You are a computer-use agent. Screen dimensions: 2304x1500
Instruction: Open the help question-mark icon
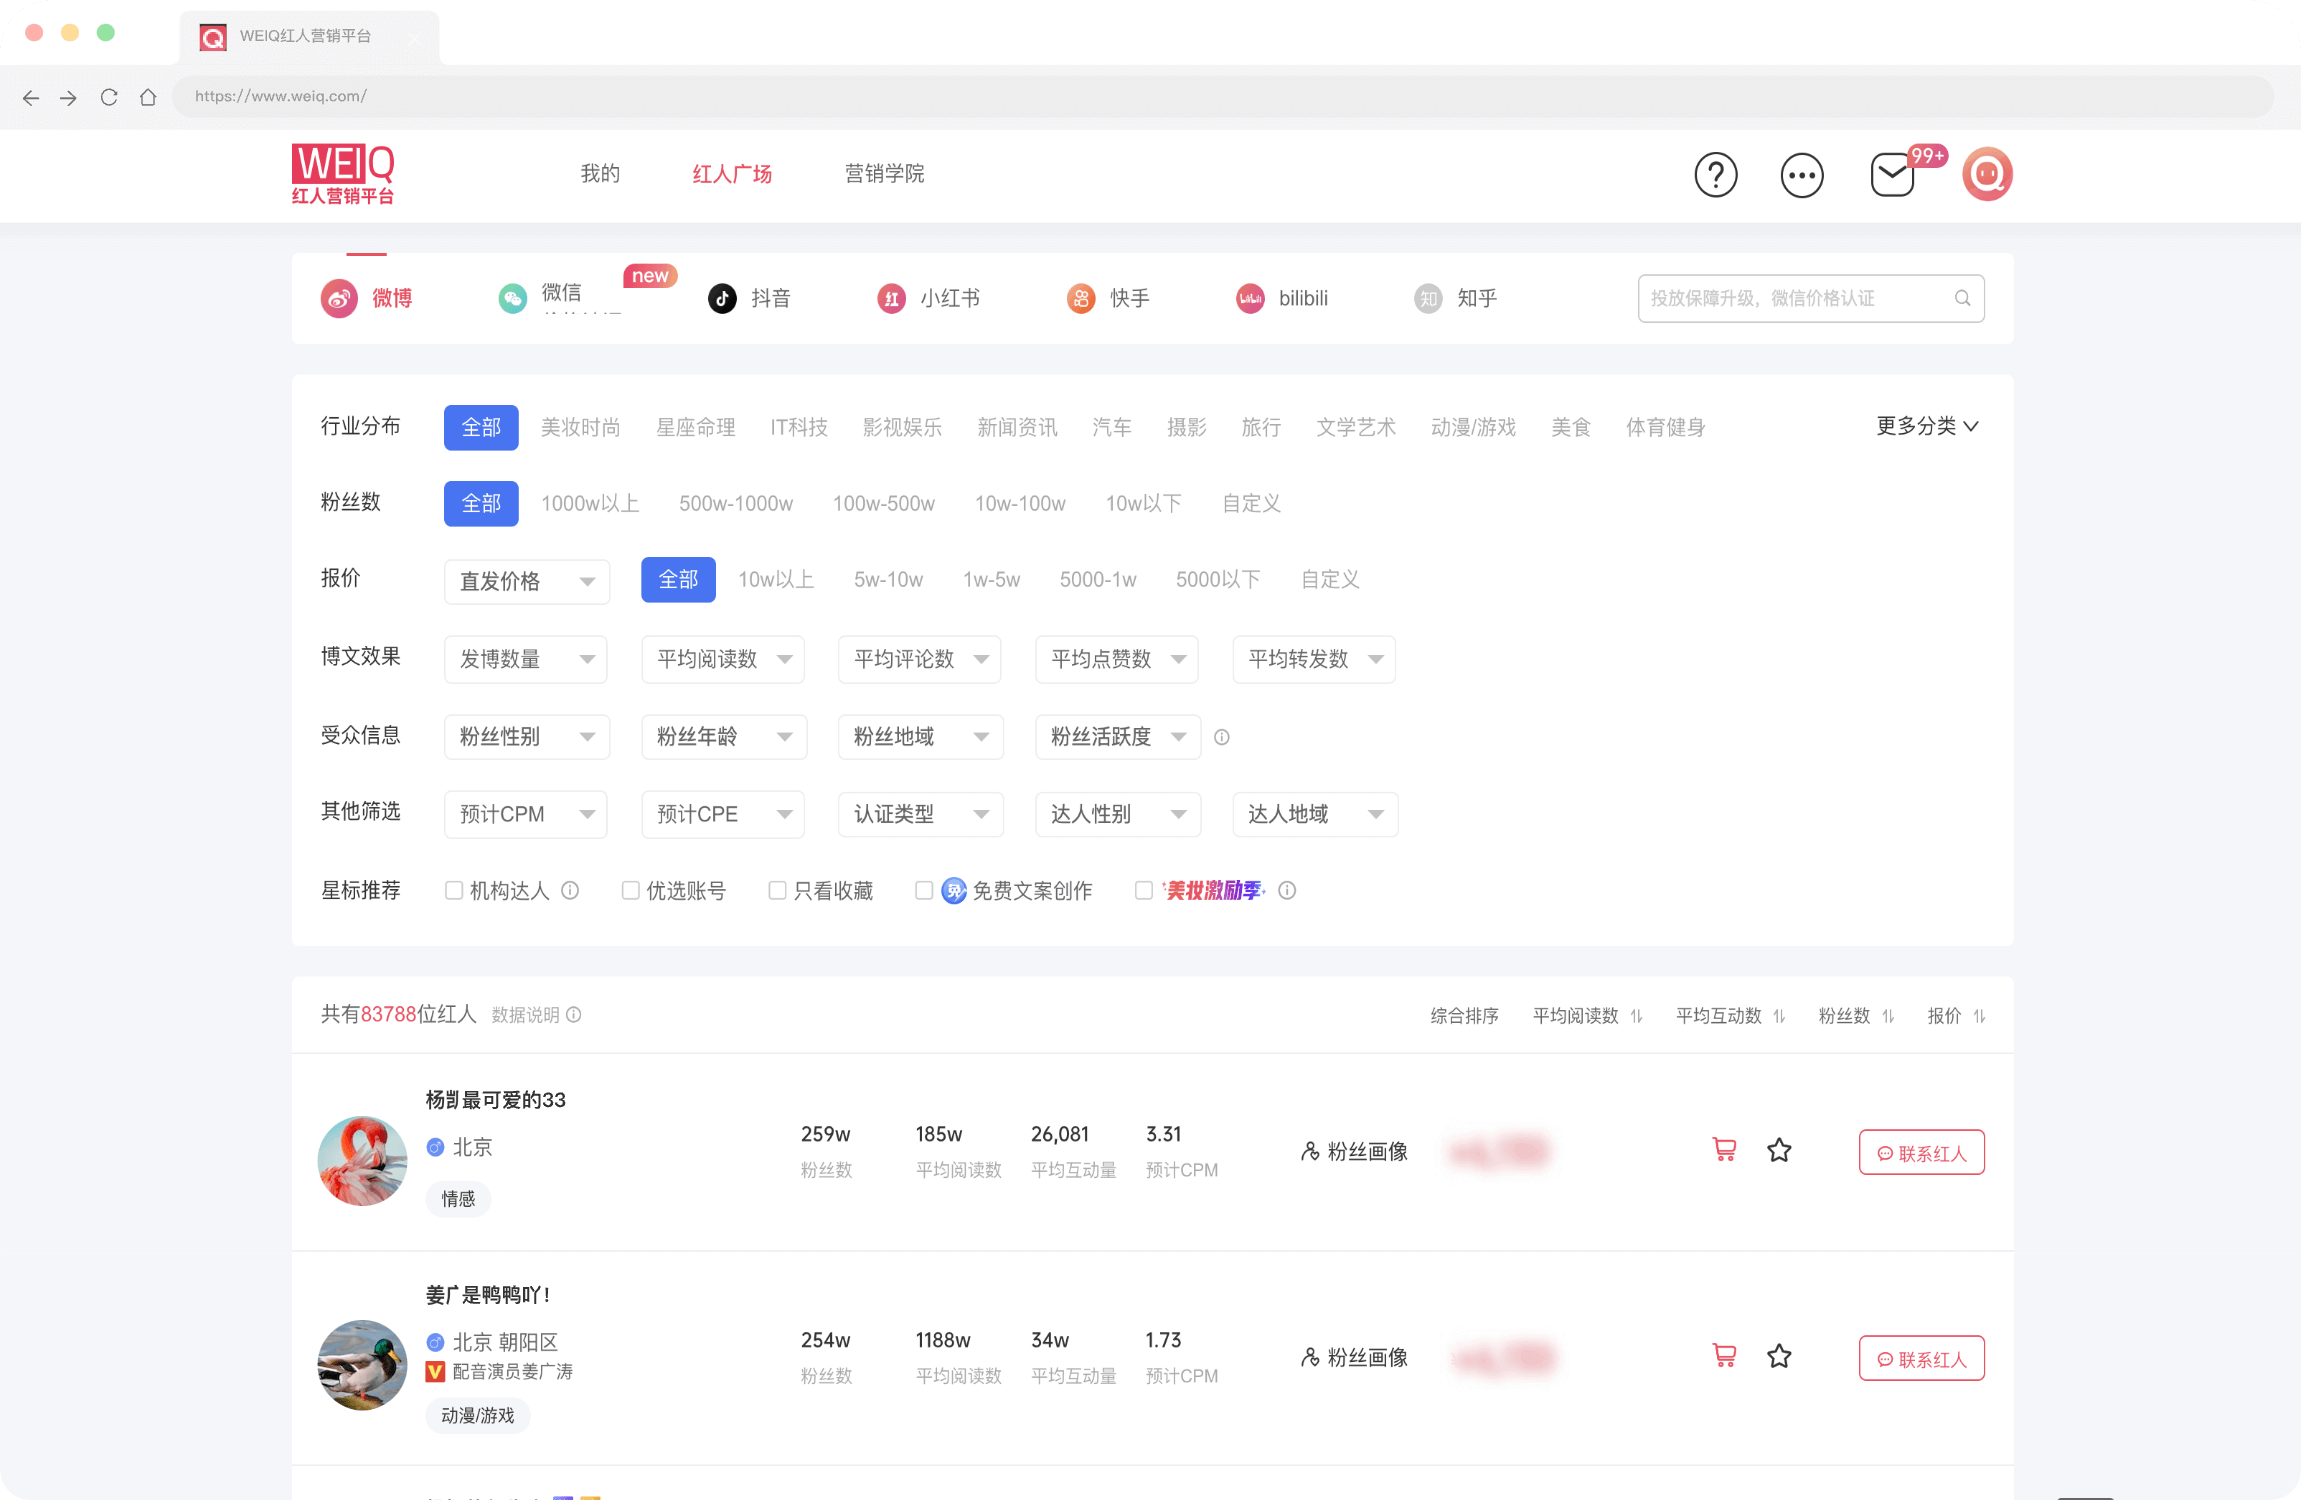point(1716,175)
